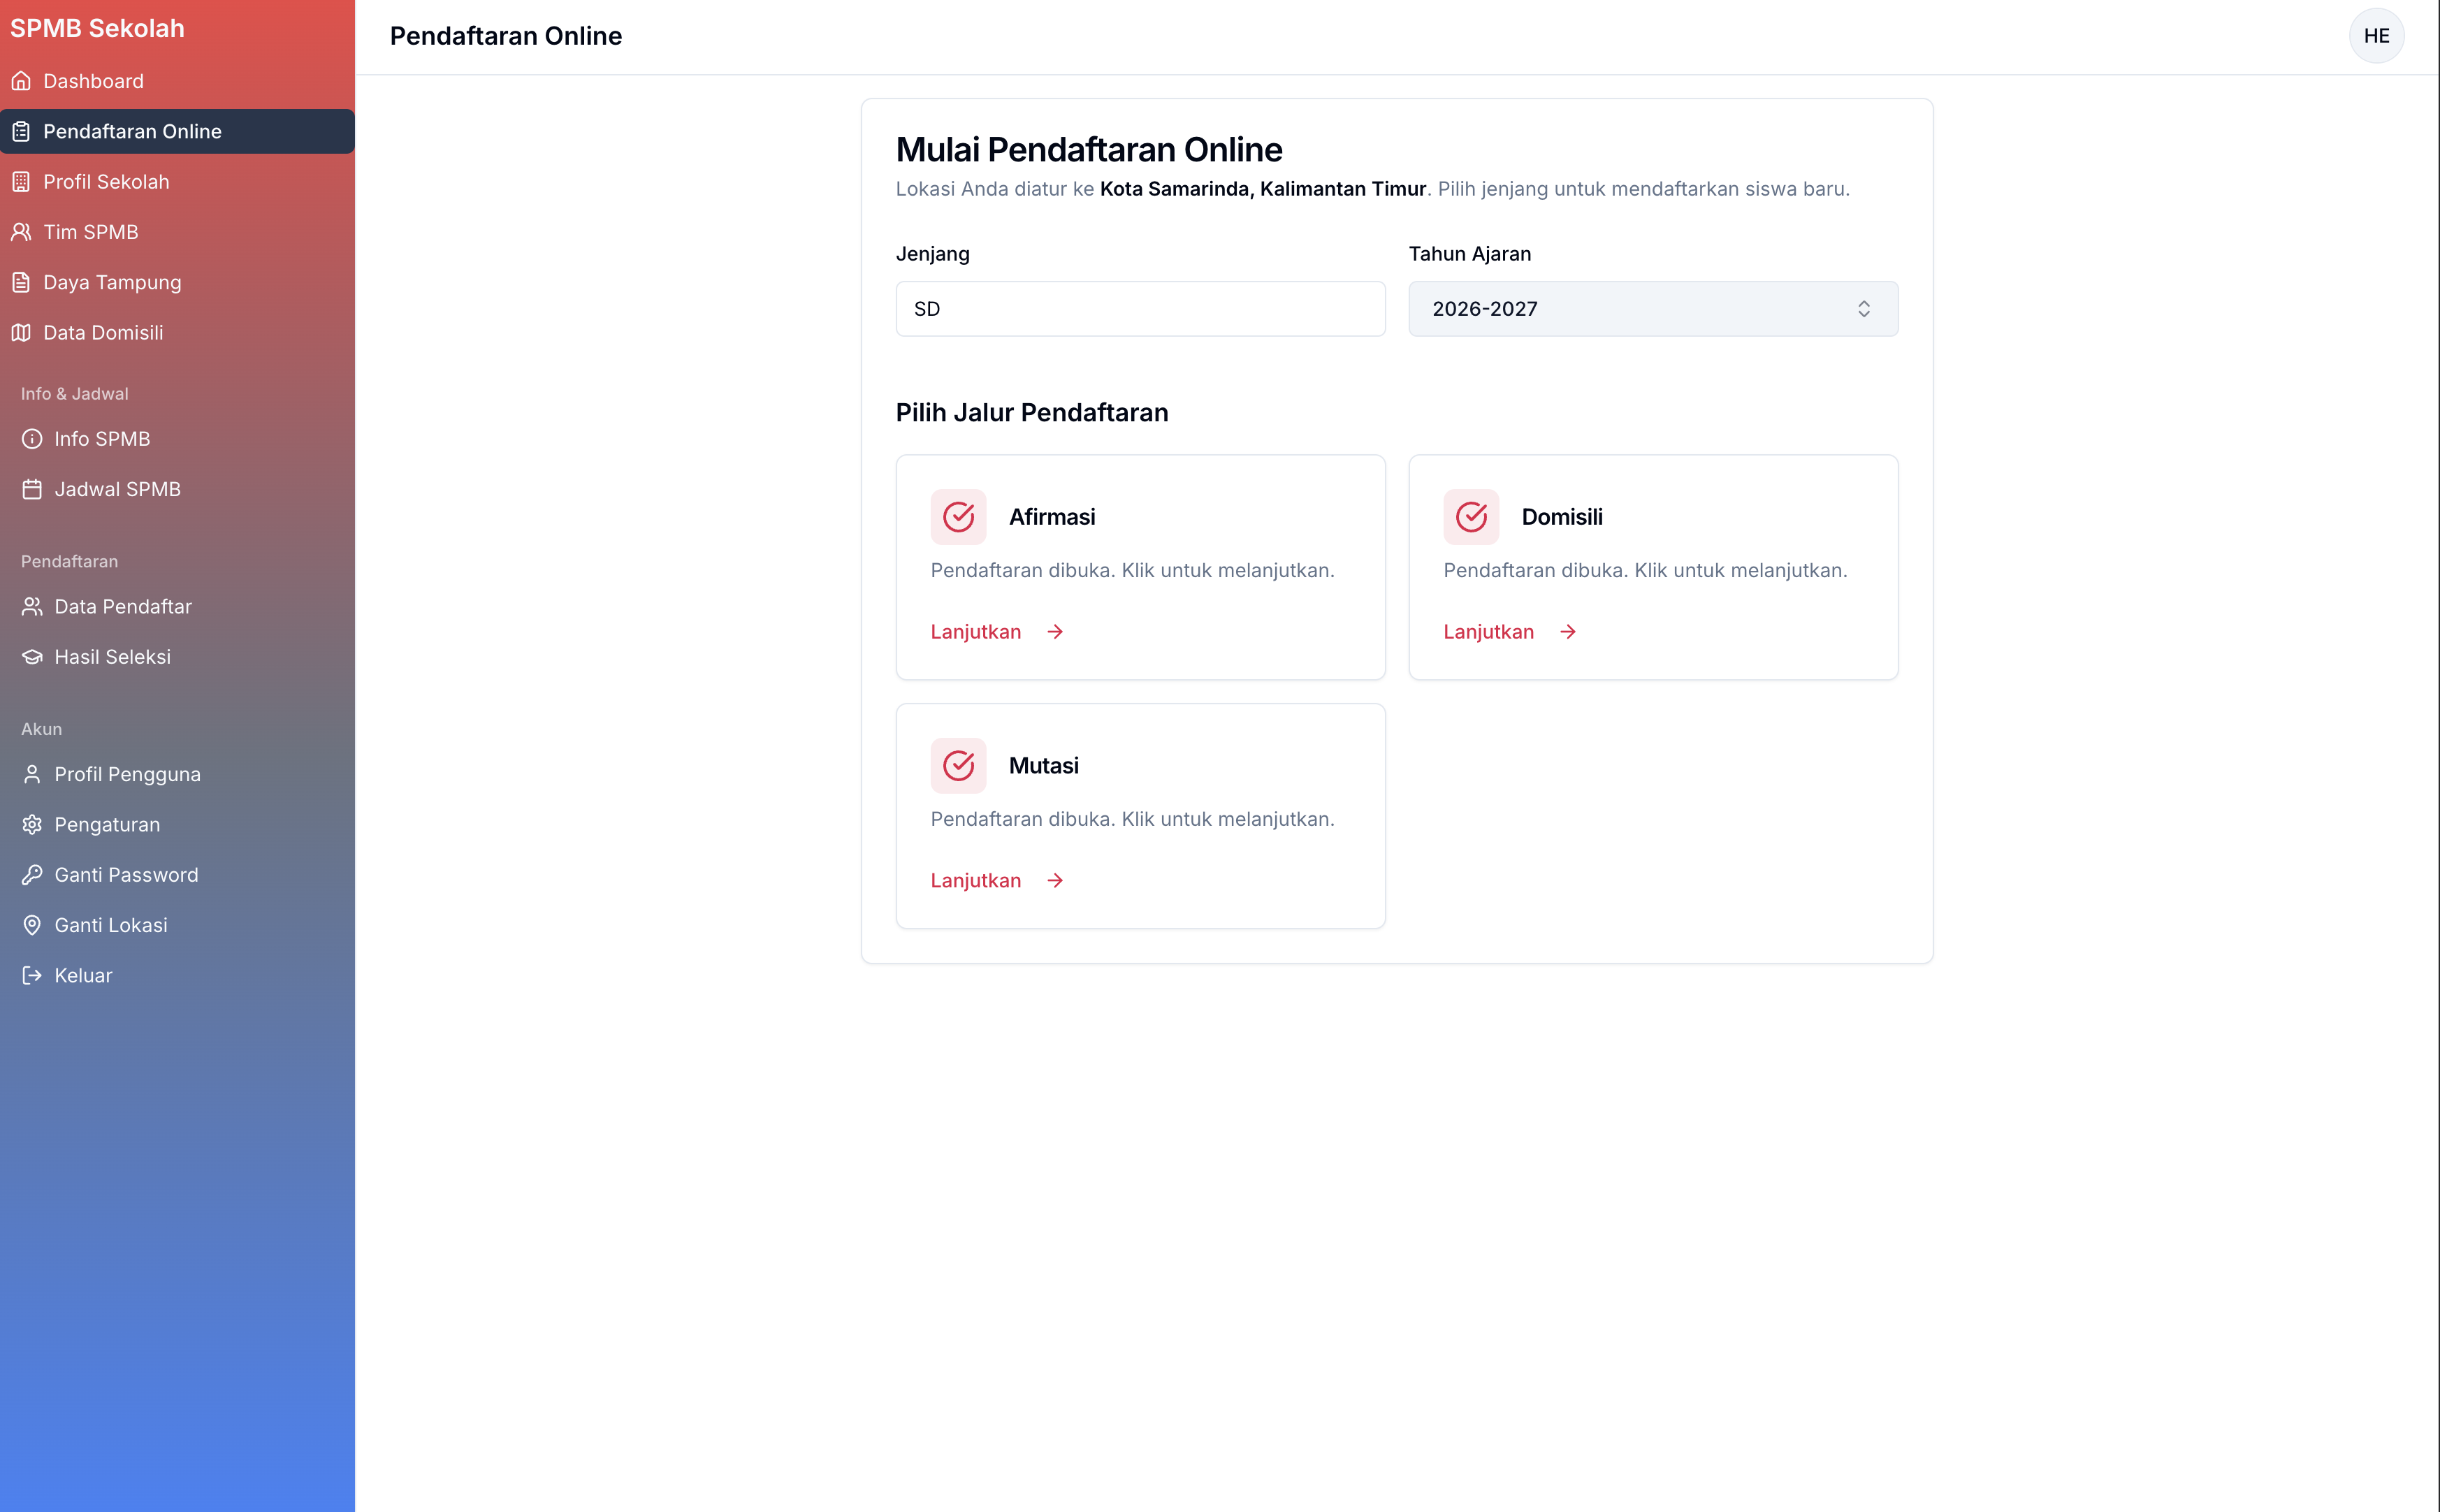
Task: Click Lanjutkan on the Afirmasi card
Action: point(976,631)
